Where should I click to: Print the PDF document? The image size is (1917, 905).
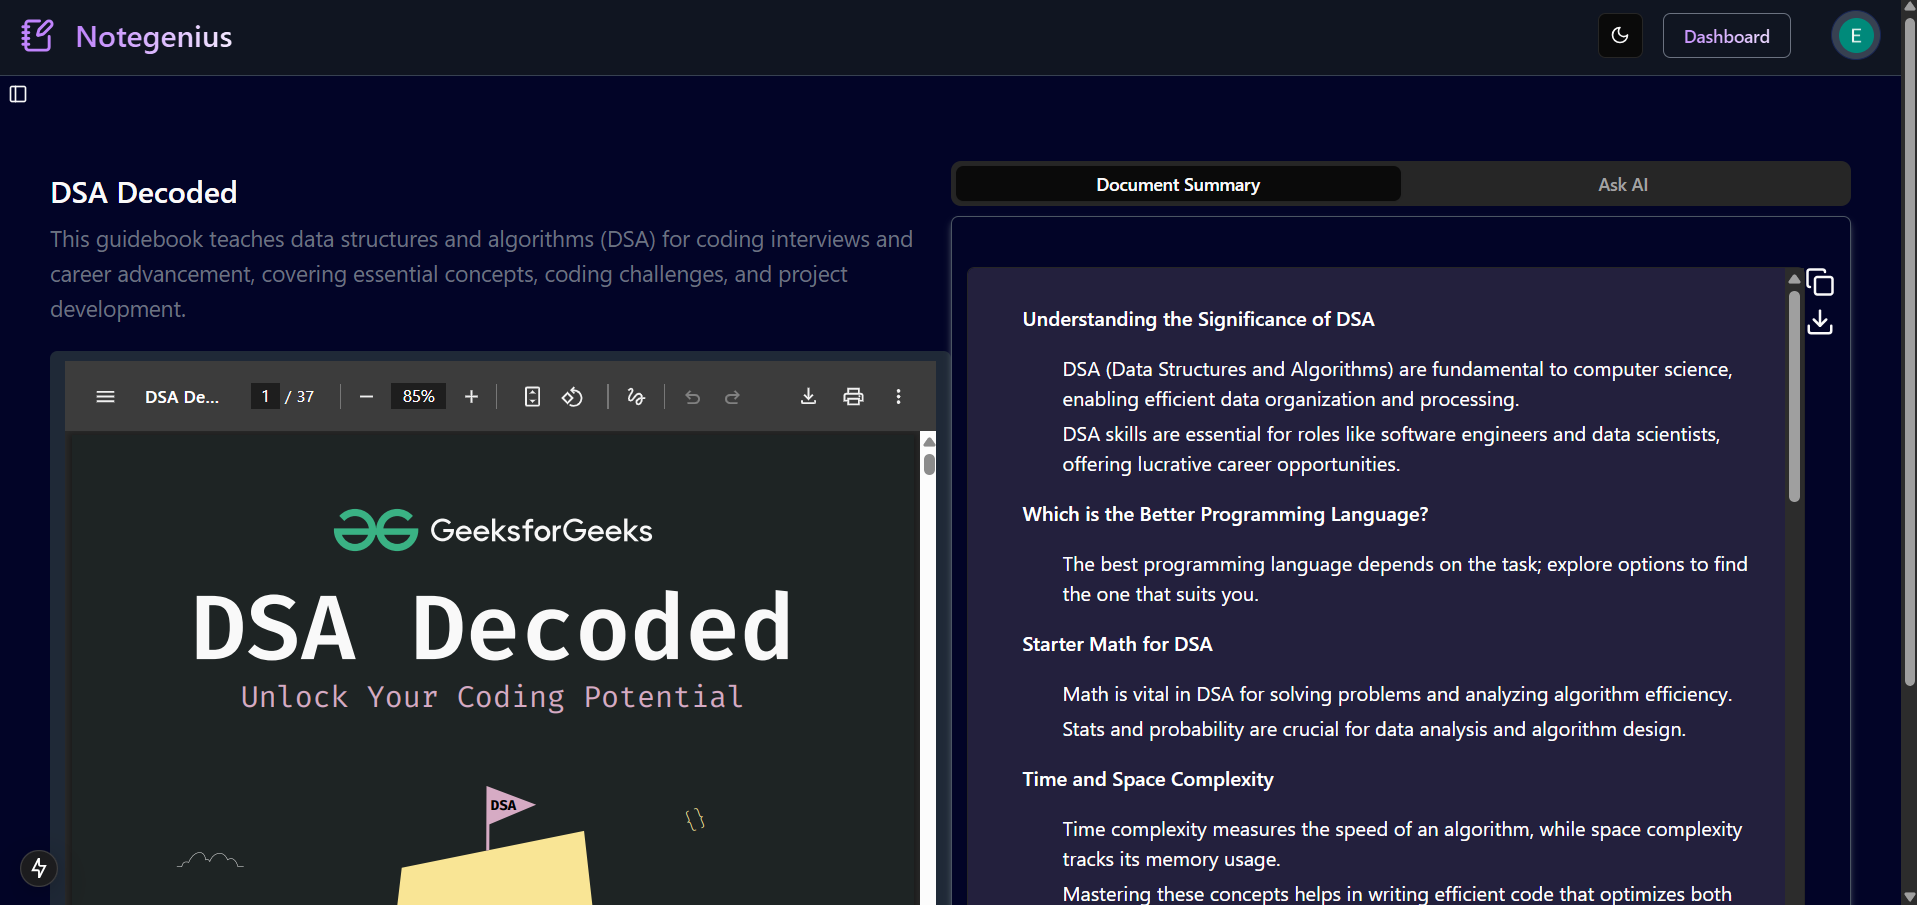(853, 397)
